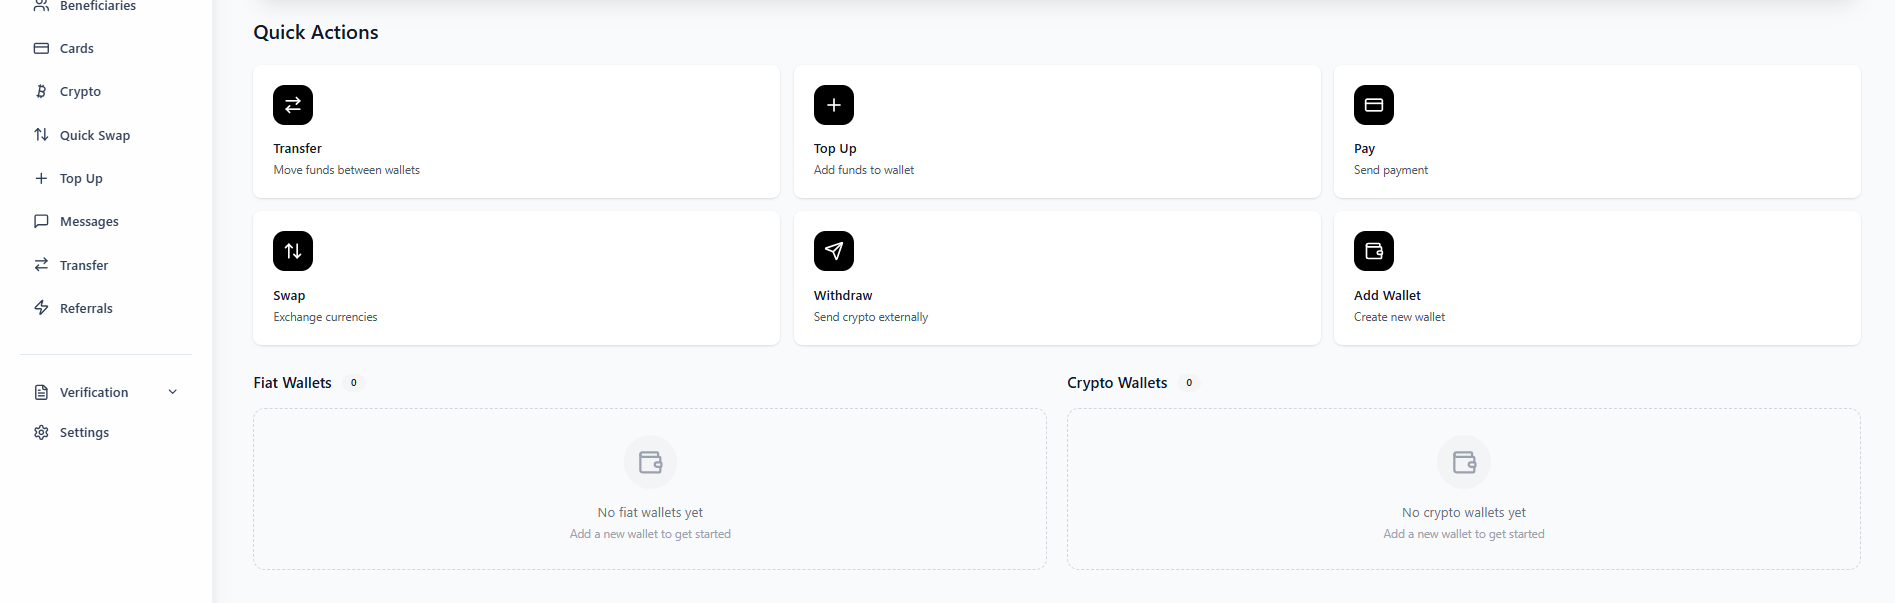This screenshot has height=603, width=1895.
Task: Click the Add Wallet icon
Action: click(1373, 251)
